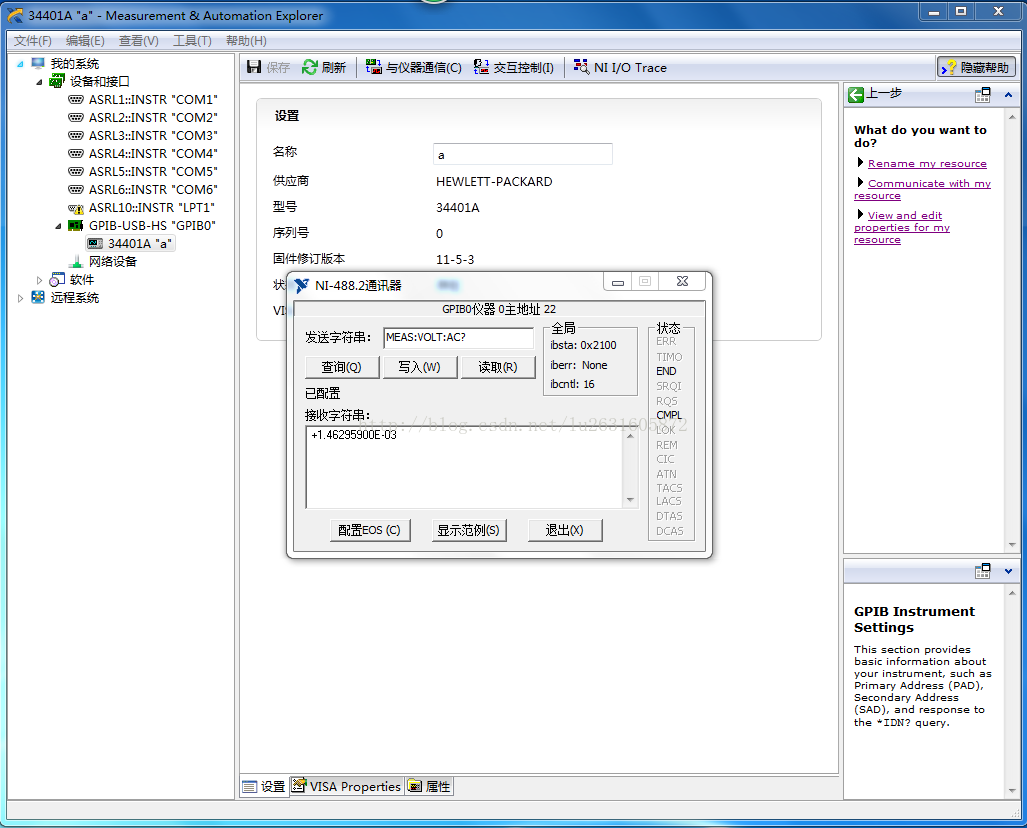Expand the 软件 tree node
The height and width of the screenshot is (828, 1027).
point(39,280)
